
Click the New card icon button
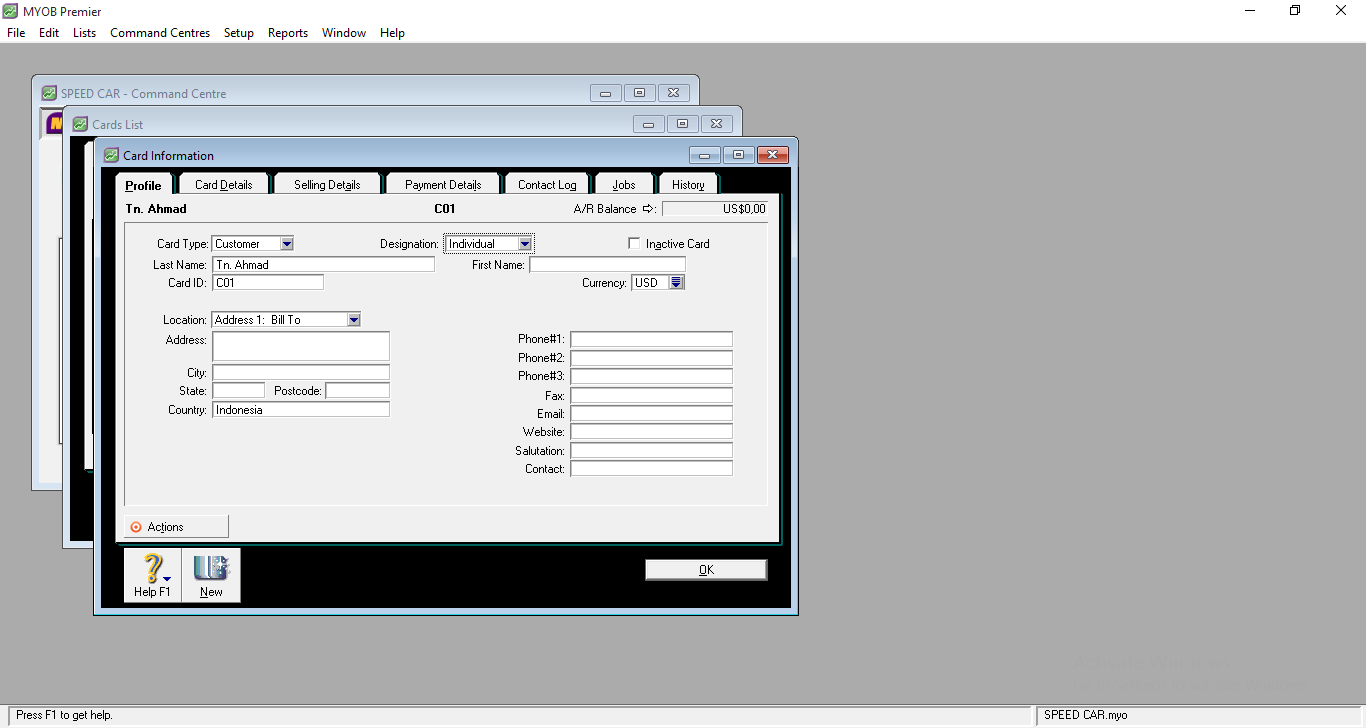[x=211, y=575]
